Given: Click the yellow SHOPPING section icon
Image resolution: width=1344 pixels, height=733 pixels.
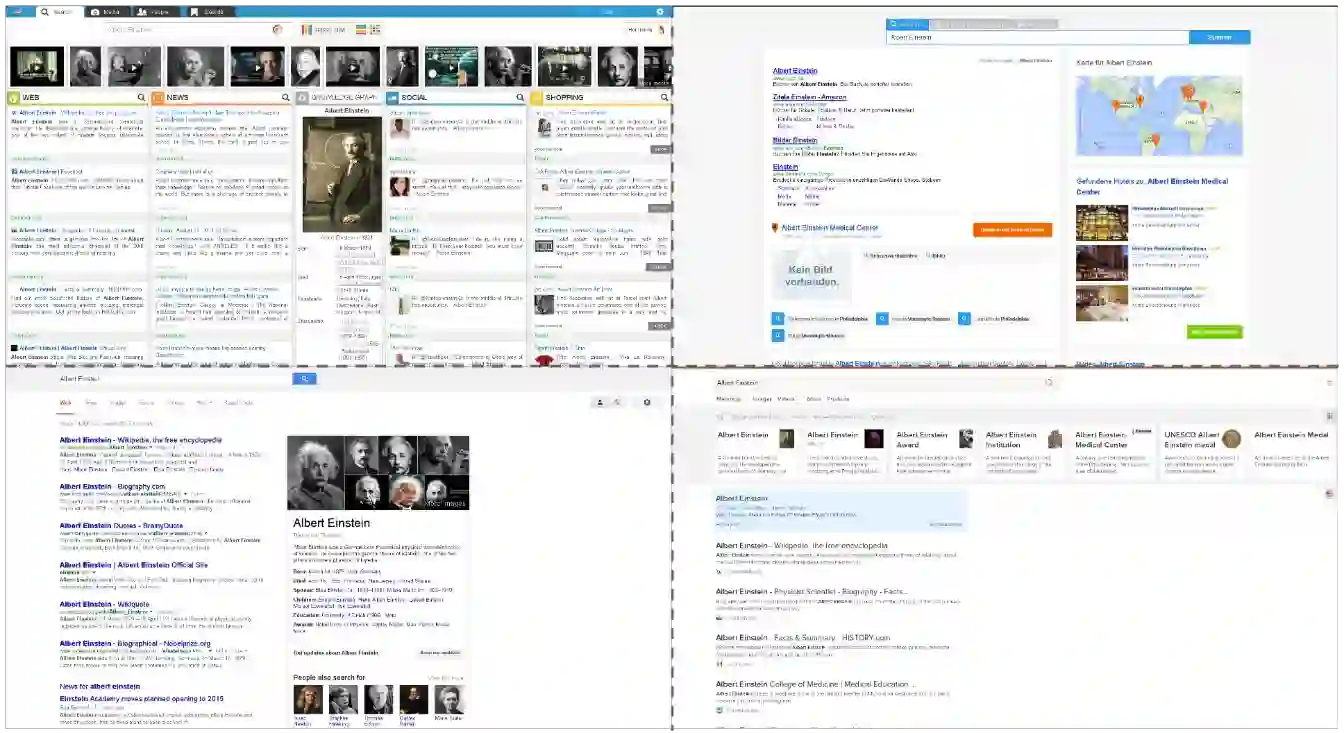Looking at the screenshot, I should pyautogui.click(x=537, y=98).
